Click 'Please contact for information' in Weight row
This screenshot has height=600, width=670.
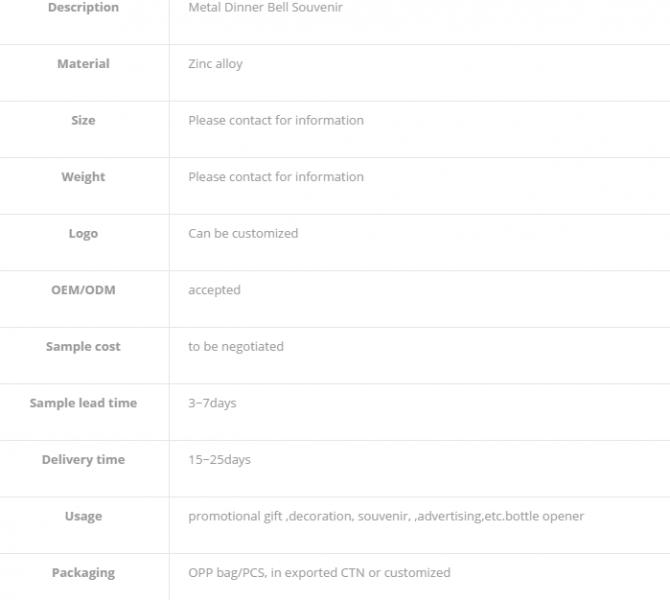(276, 177)
